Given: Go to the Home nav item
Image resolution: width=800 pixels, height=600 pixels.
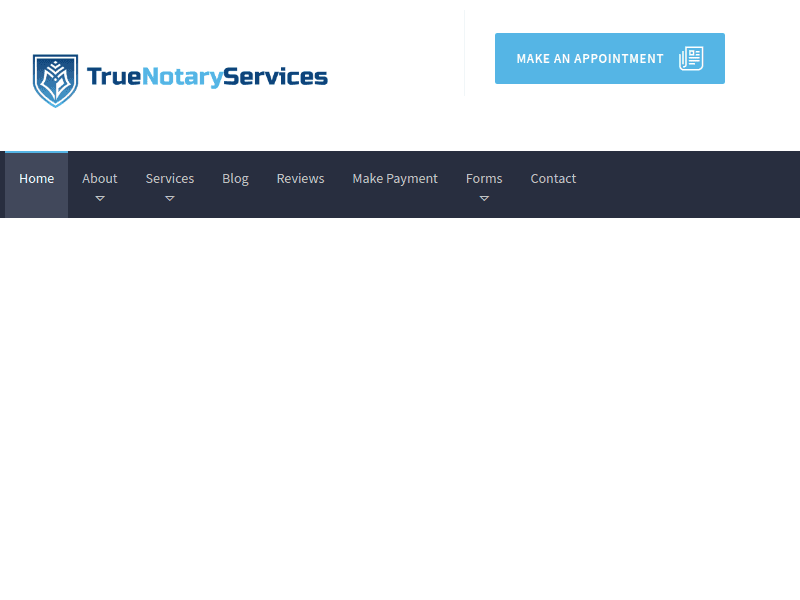Looking at the screenshot, I should pos(37,179).
